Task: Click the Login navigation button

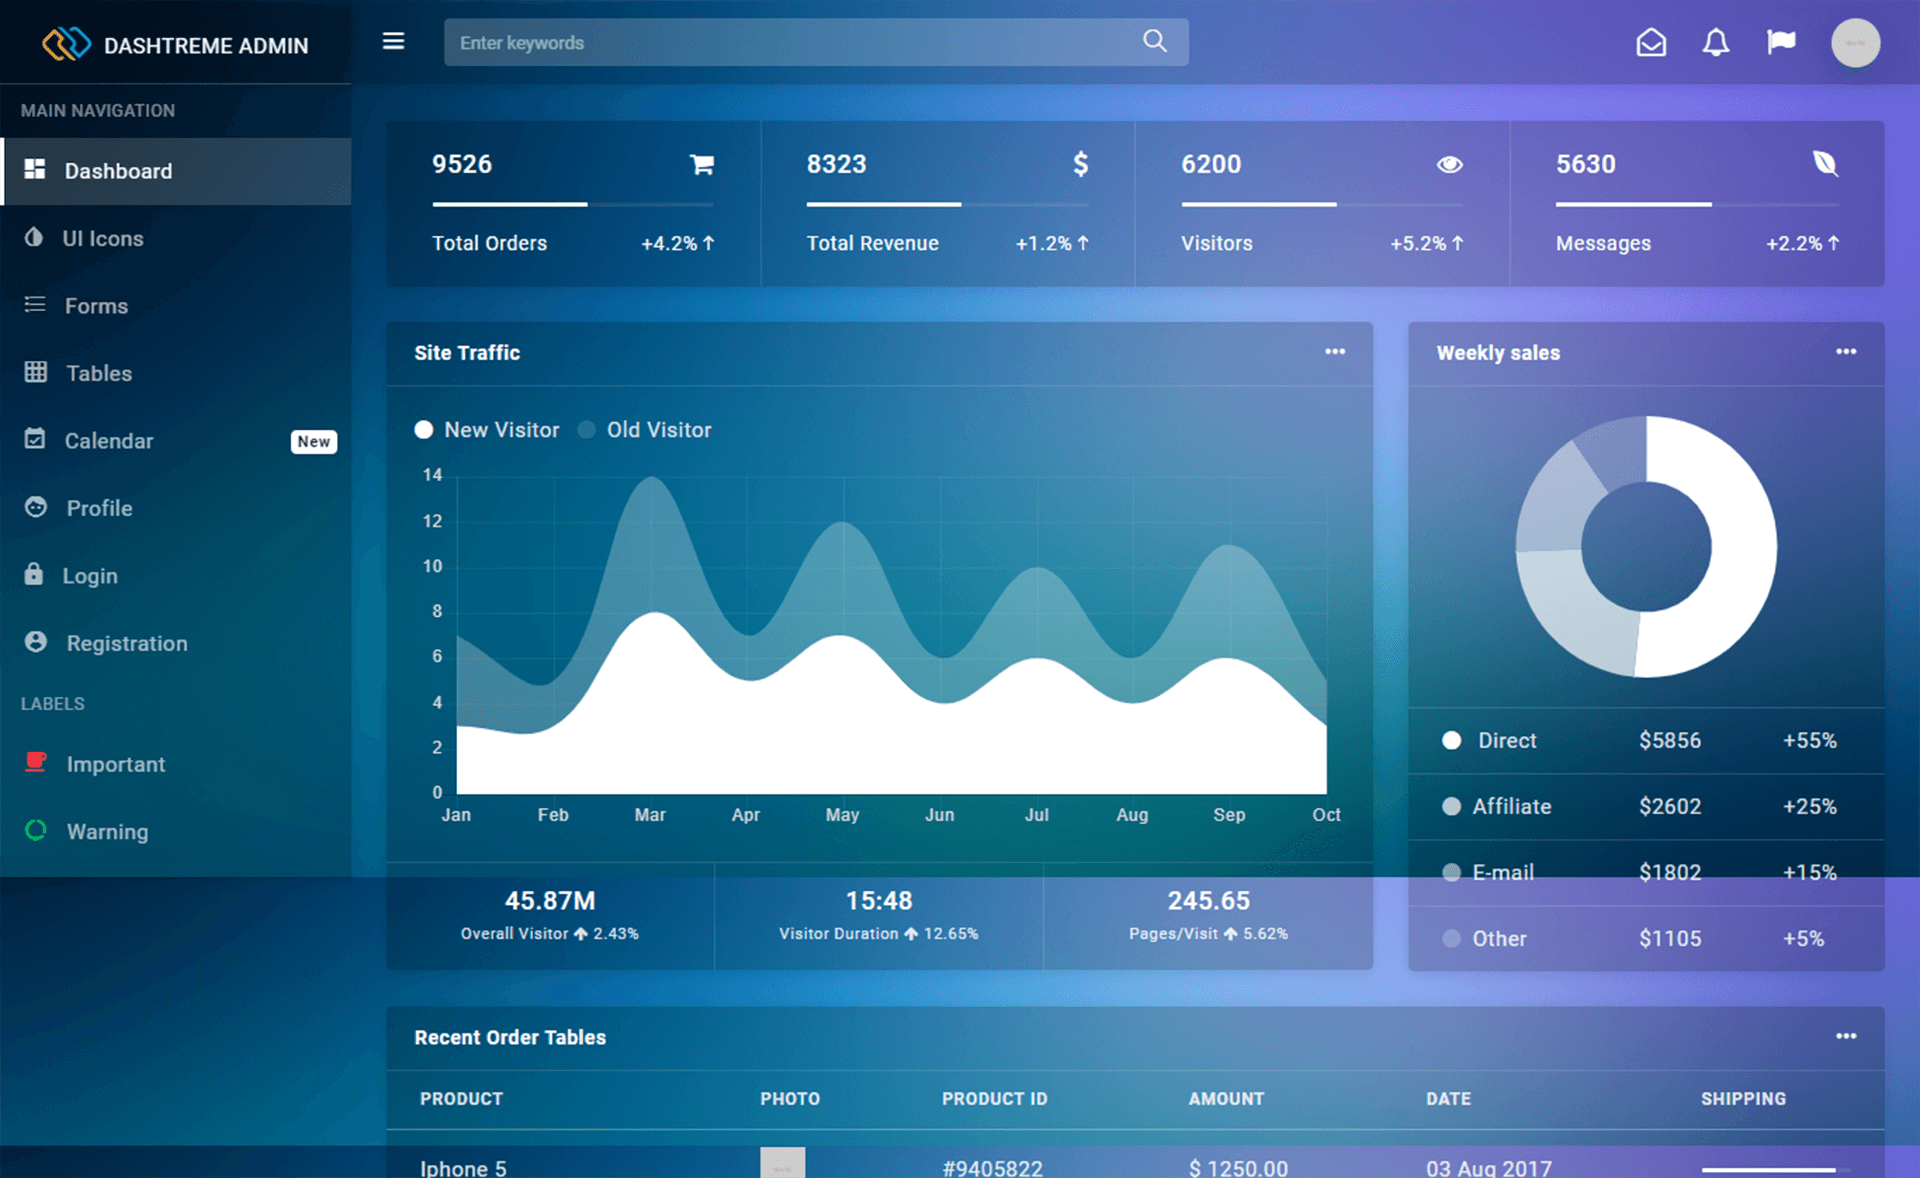Action: point(92,573)
